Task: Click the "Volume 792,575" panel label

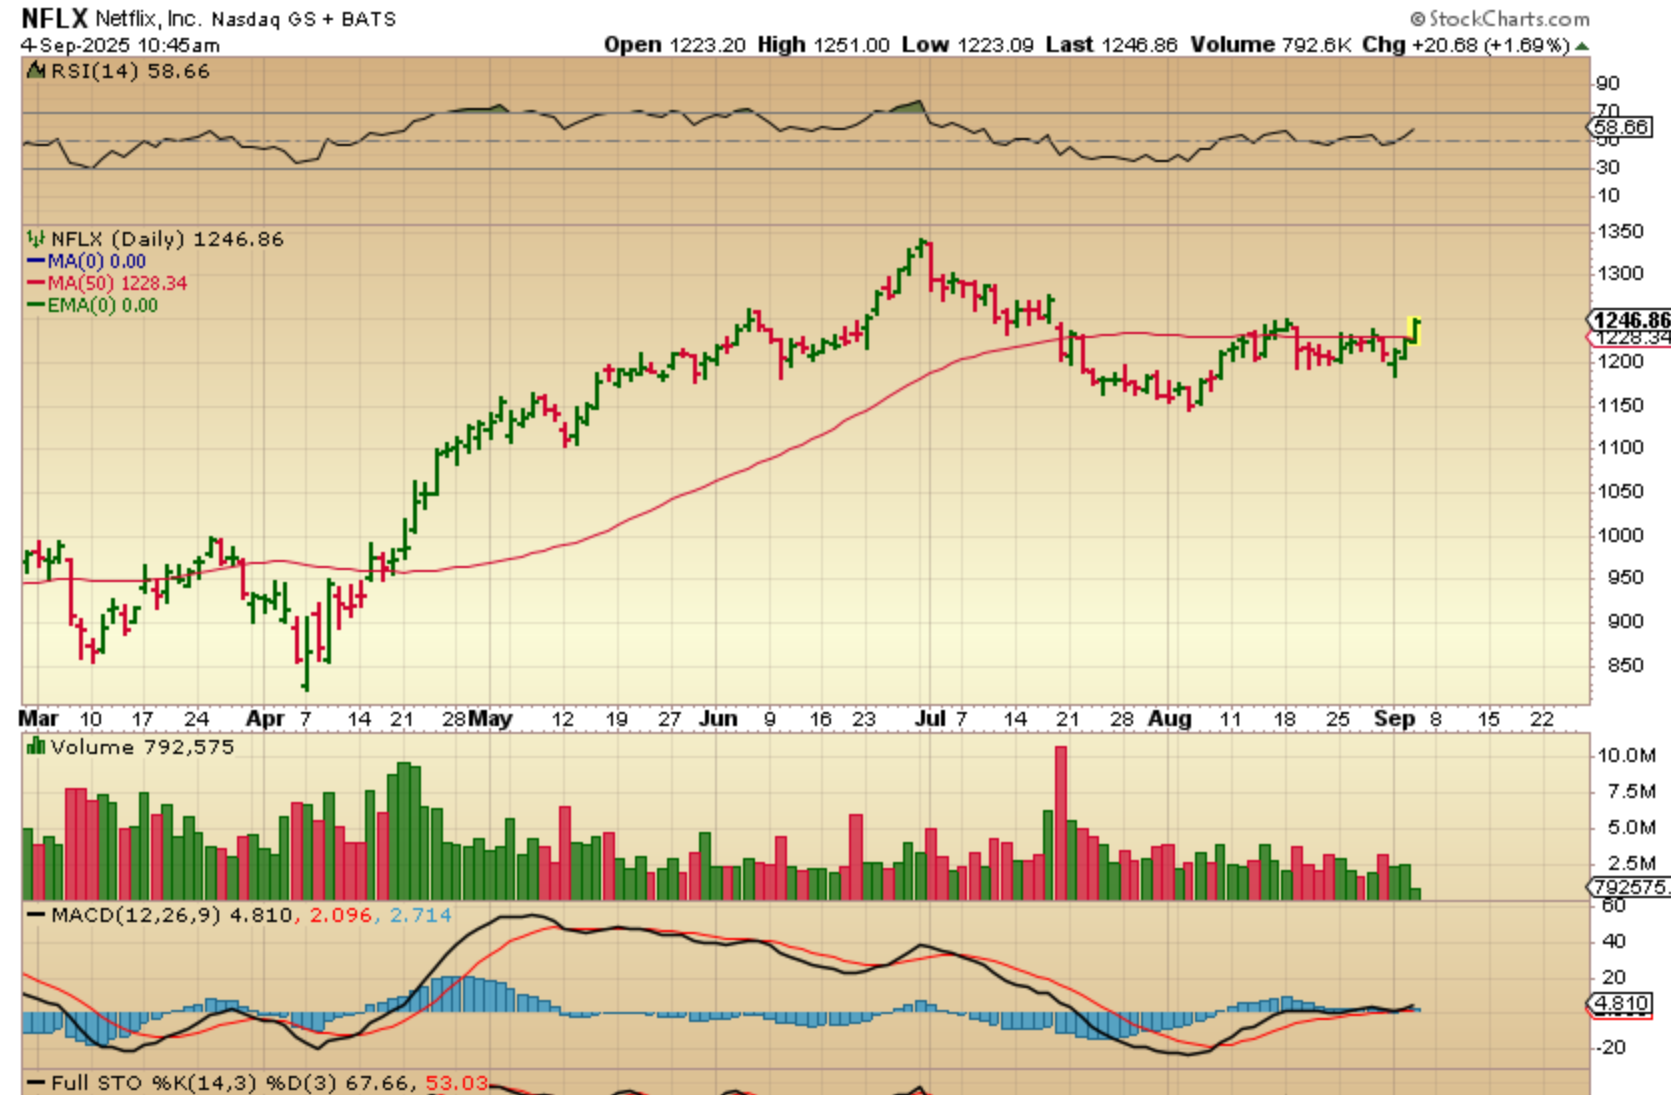Action: [143, 747]
